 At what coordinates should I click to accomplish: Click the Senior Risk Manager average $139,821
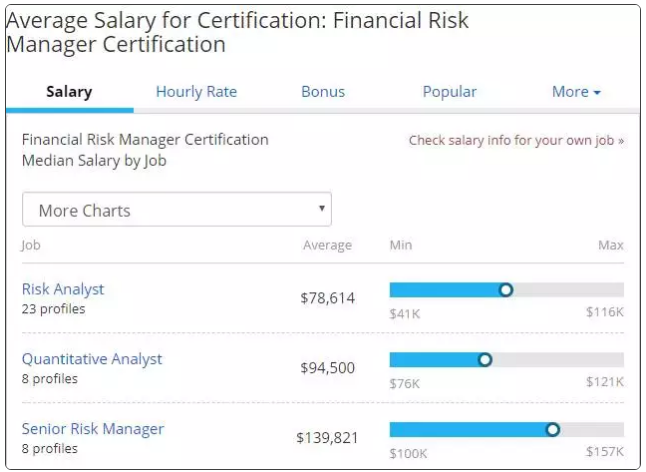[325, 438]
